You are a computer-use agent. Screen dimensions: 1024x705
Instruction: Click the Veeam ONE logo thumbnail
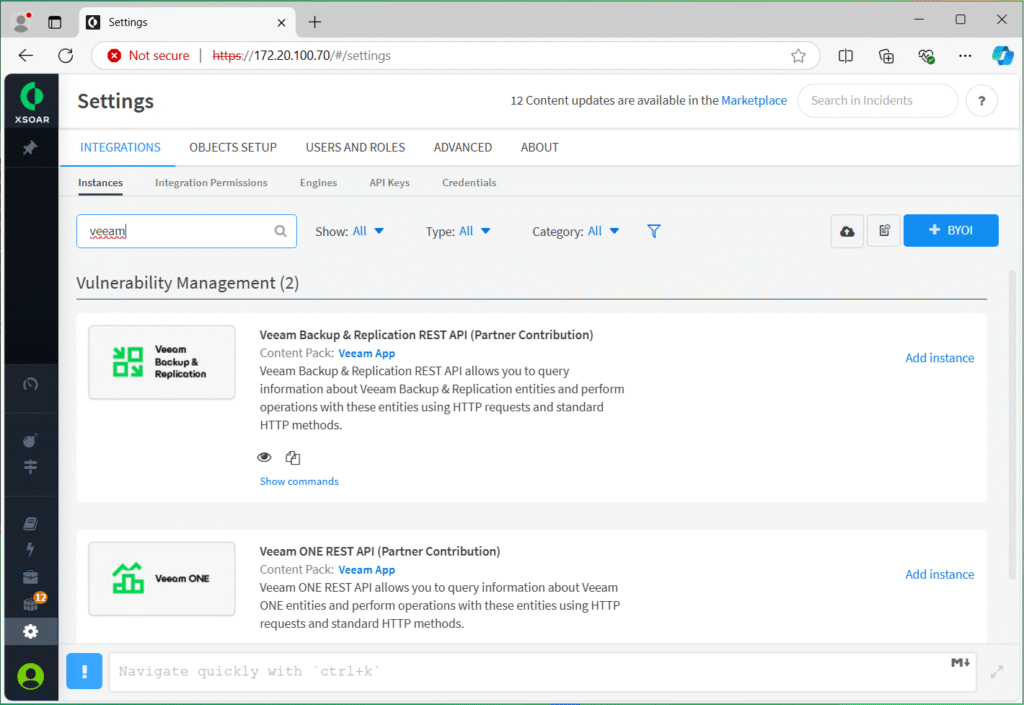(162, 578)
